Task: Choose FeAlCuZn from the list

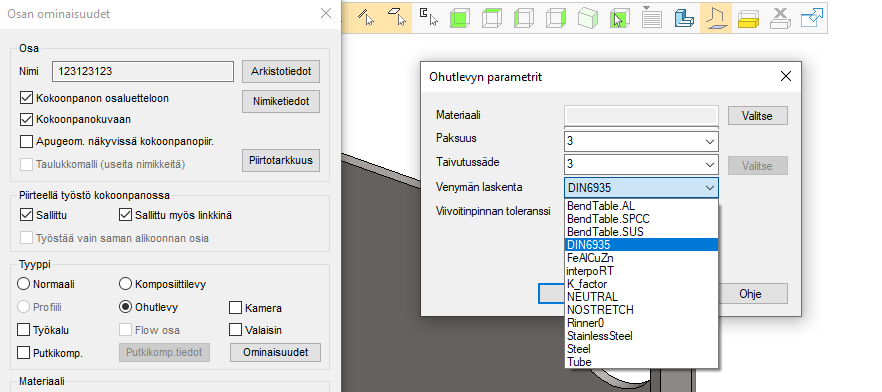Action: click(x=641, y=258)
